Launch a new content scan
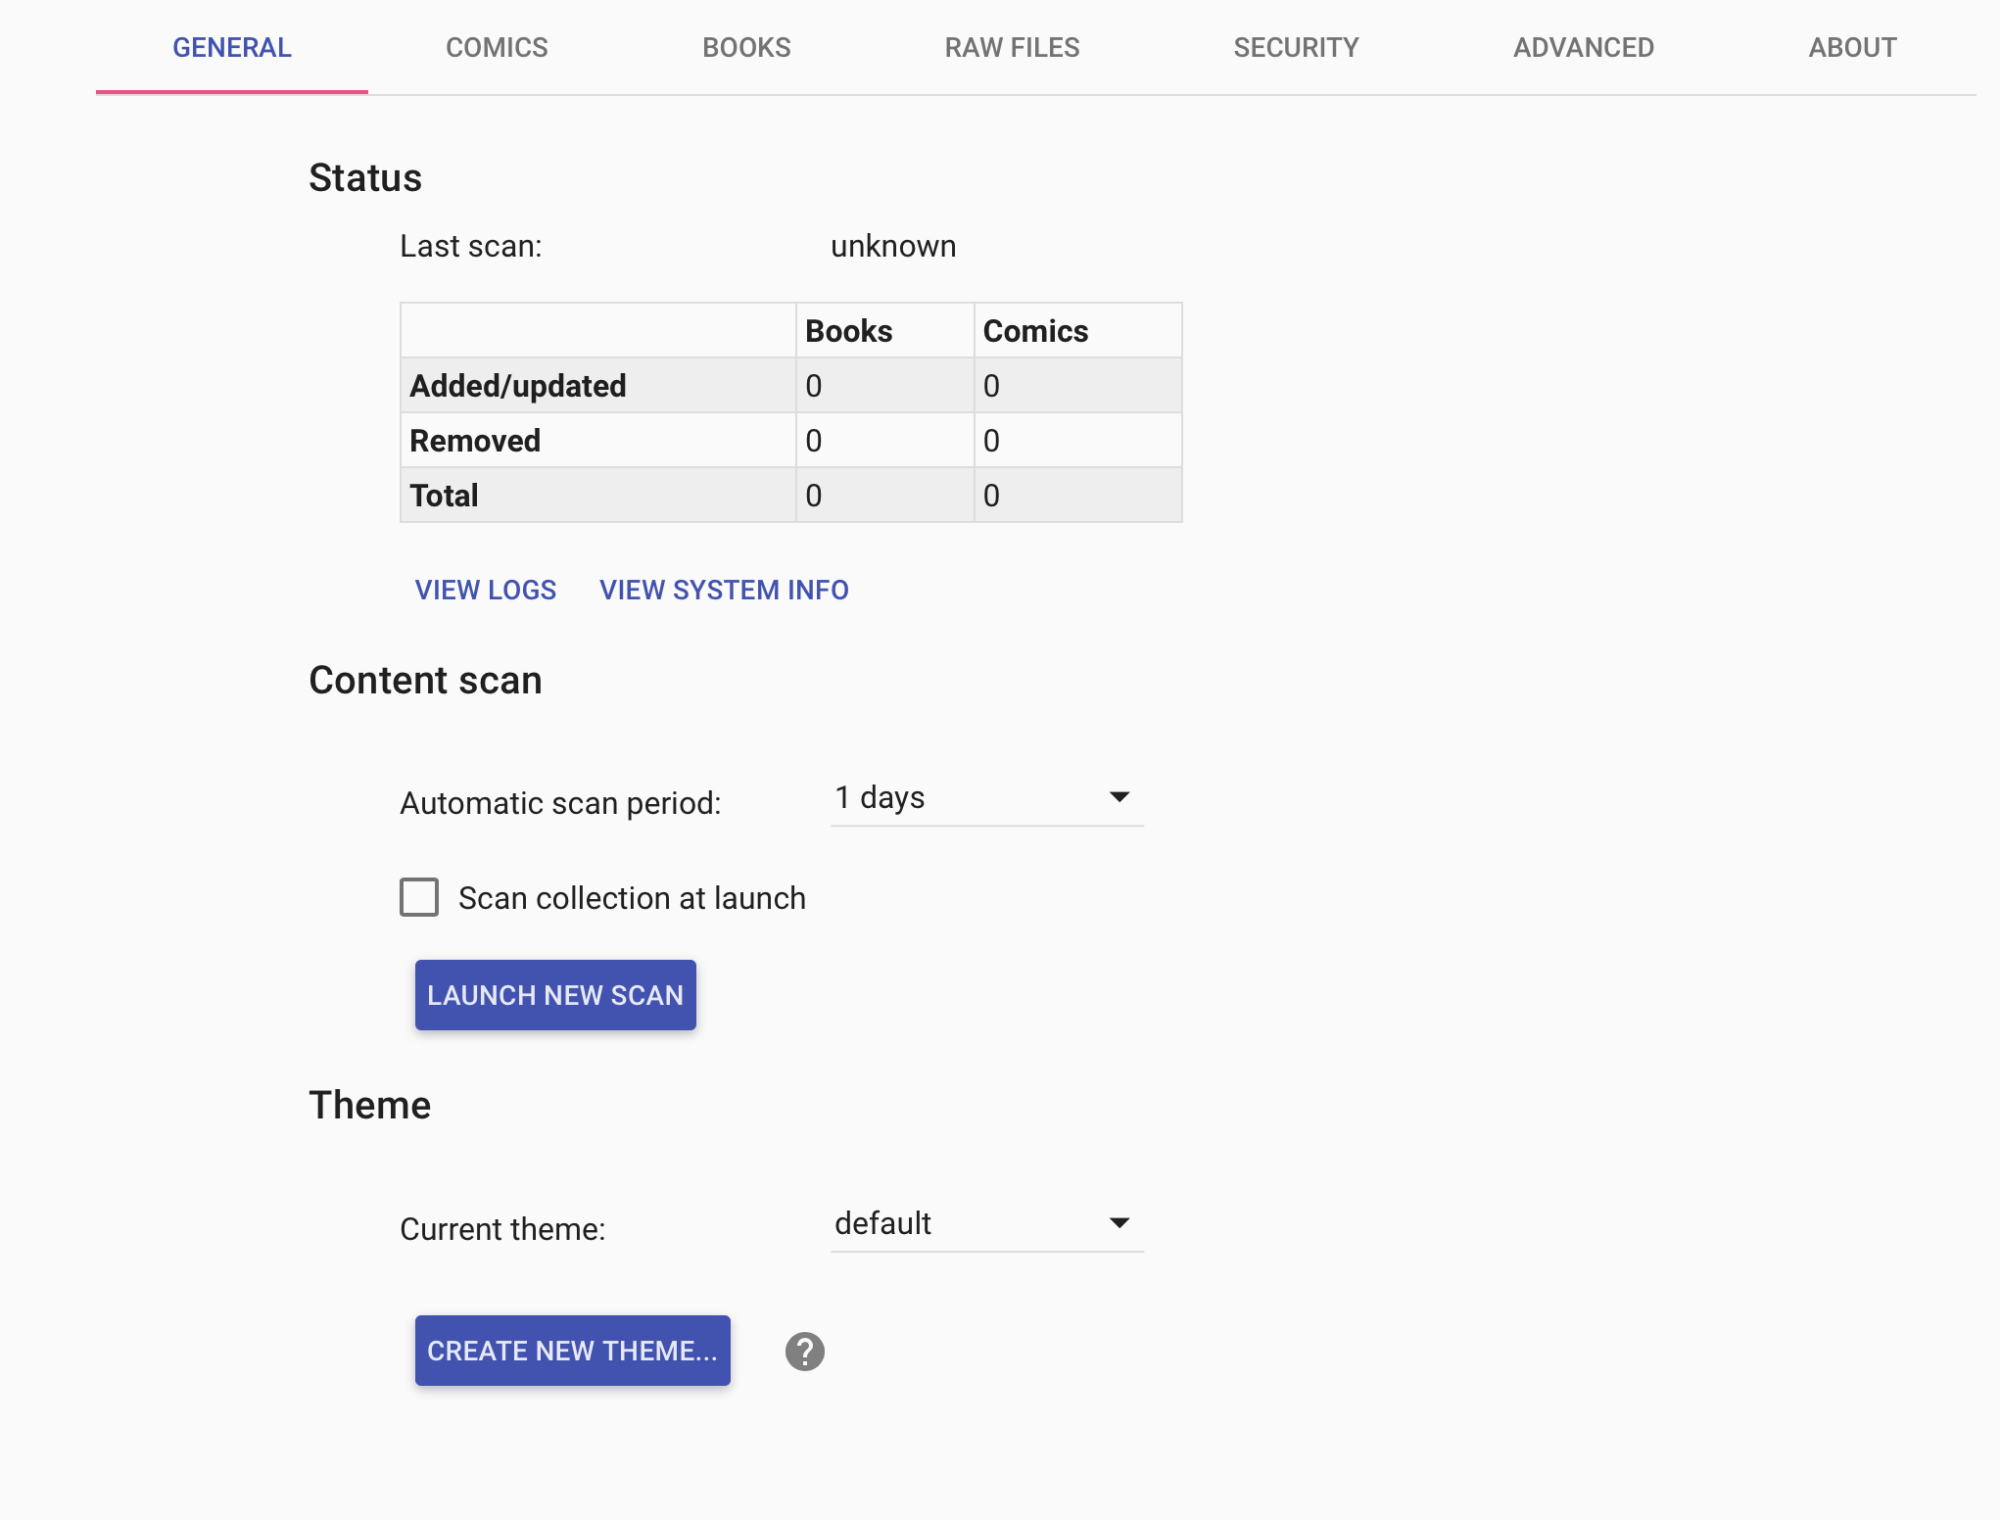The image size is (2000, 1520). coord(555,995)
